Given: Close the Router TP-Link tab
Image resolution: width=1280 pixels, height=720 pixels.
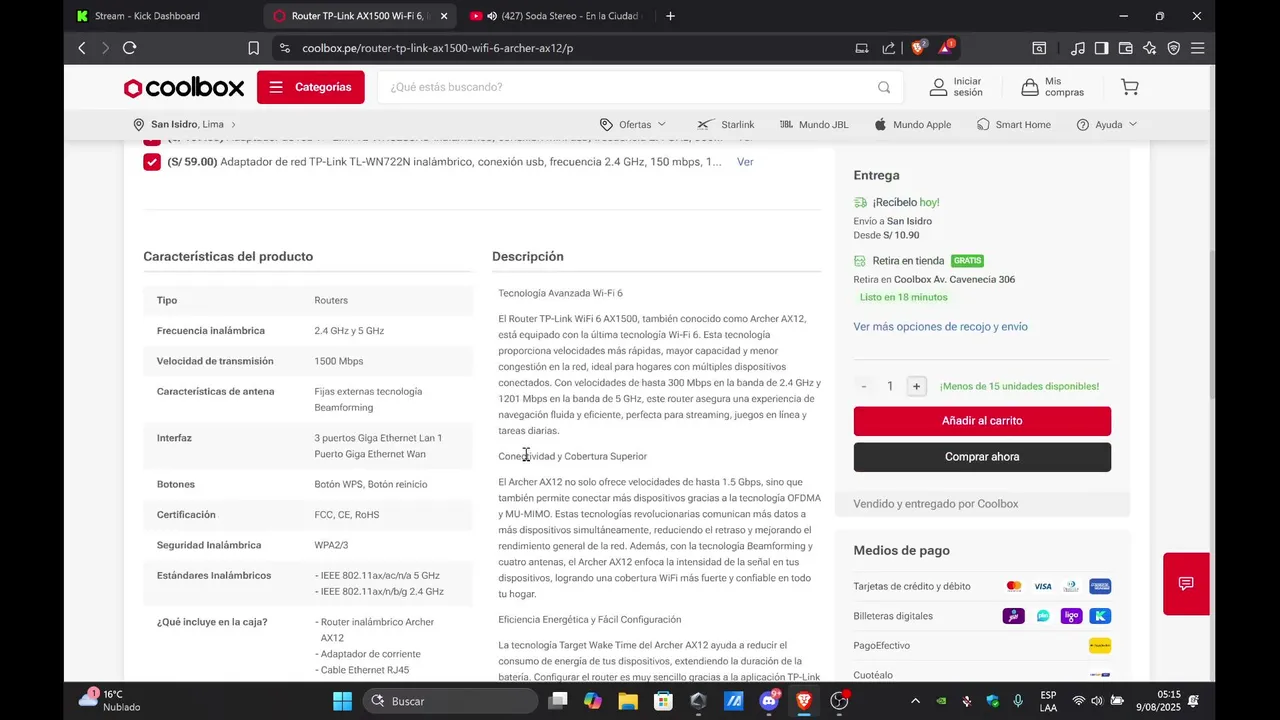Looking at the screenshot, I should pyautogui.click(x=444, y=16).
